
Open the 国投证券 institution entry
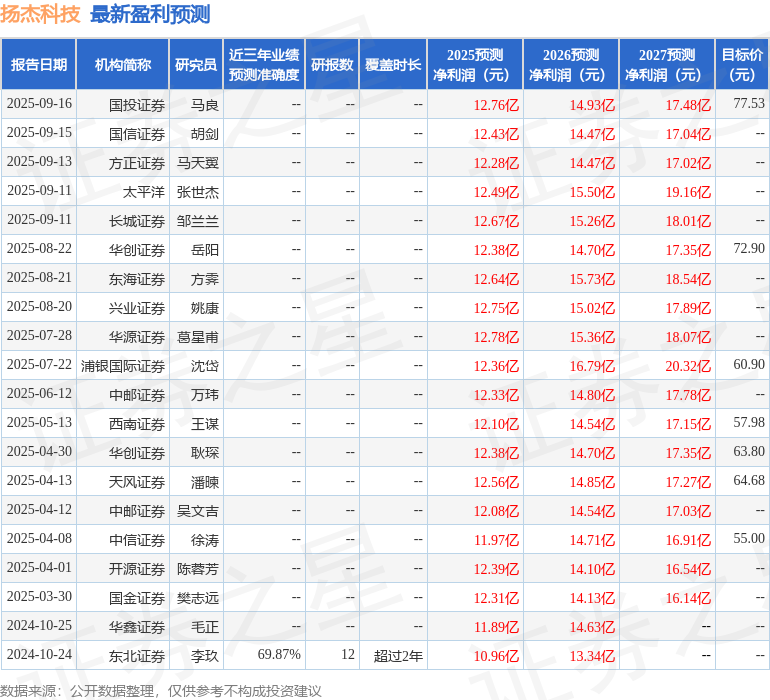click(x=137, y=104)
